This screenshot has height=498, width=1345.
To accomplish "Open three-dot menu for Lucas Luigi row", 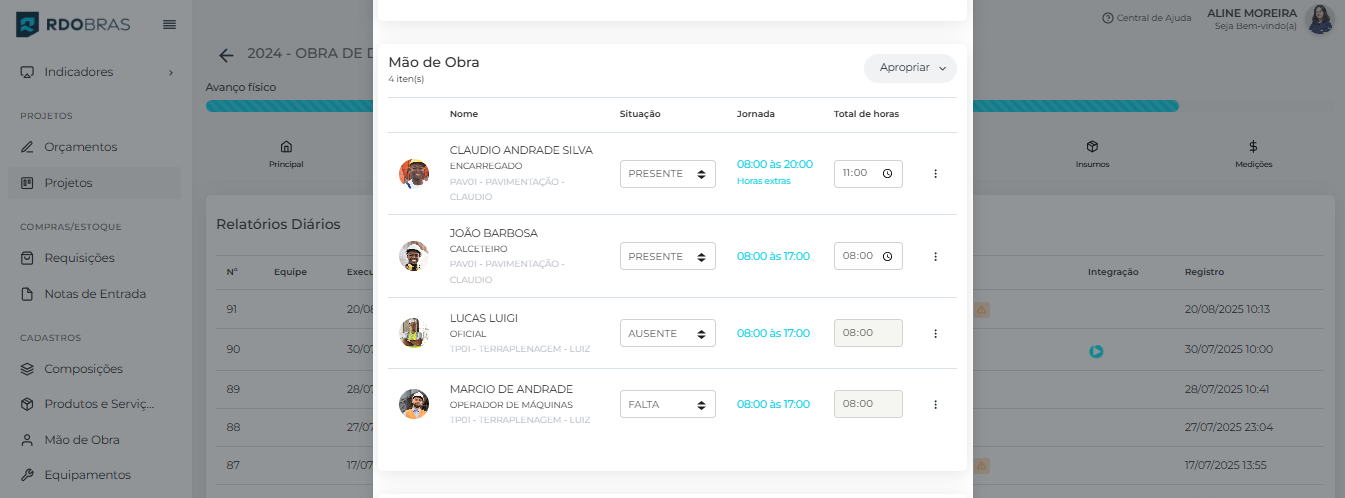I will tap(935, 334).
